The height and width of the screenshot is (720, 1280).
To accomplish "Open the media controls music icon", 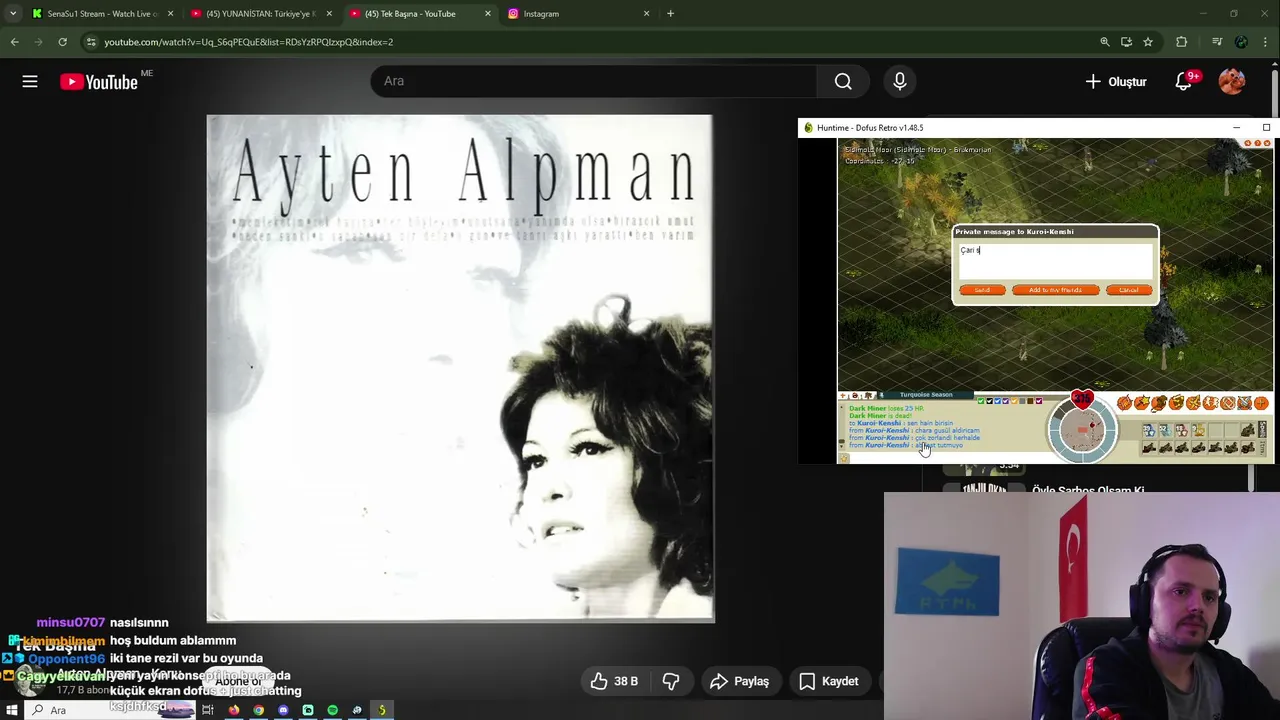I will [x=1216, y=42].
